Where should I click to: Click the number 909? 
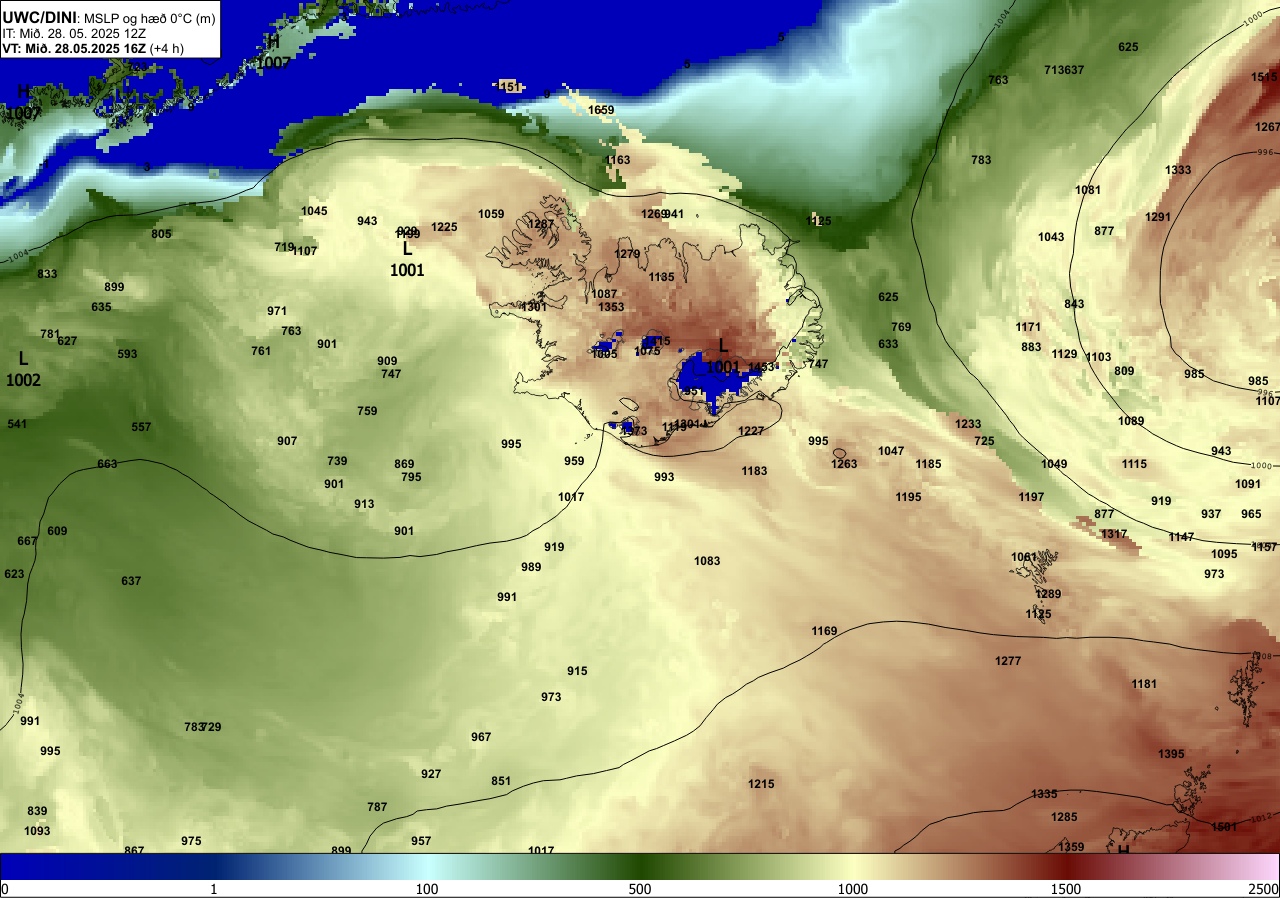click(x=387, y=361)
